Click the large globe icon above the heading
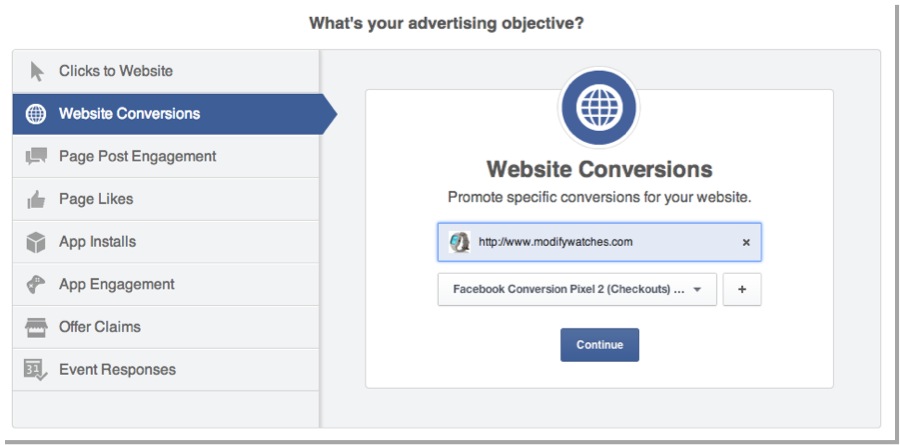 tap(599, 106)
